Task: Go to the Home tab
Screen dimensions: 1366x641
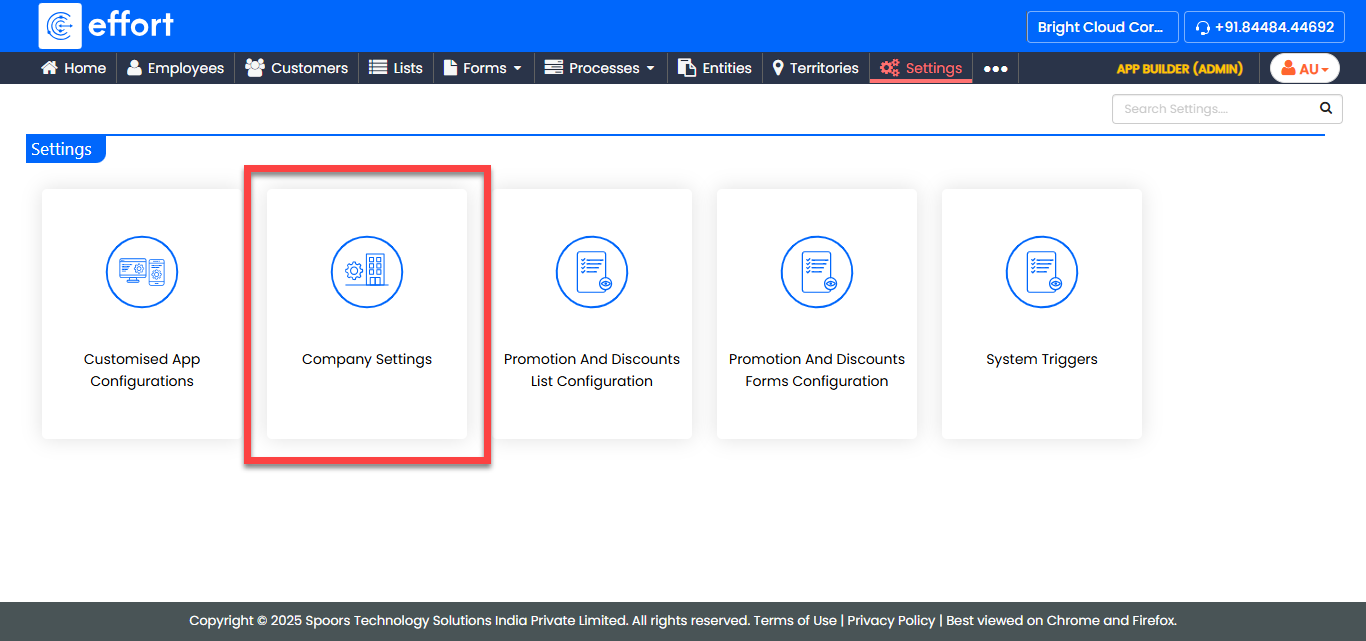Action: tap(73, 68)
